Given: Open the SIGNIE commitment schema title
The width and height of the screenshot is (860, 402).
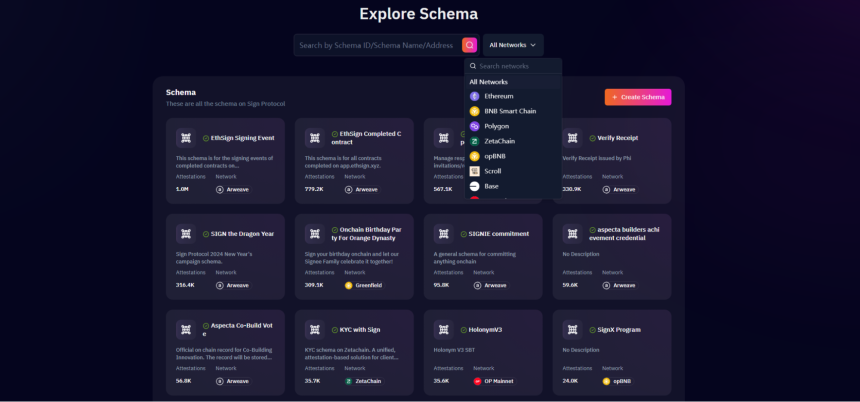Looking at the screenshot, I should (x=499, y=234).
